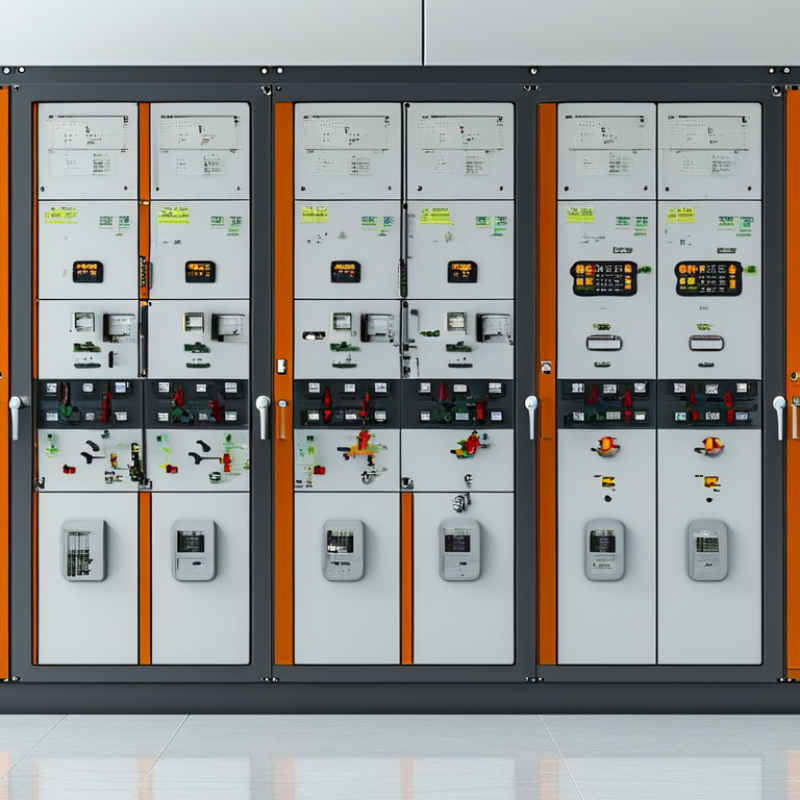
Task: Click the yellow label in the first column
Action: point(61,215)
